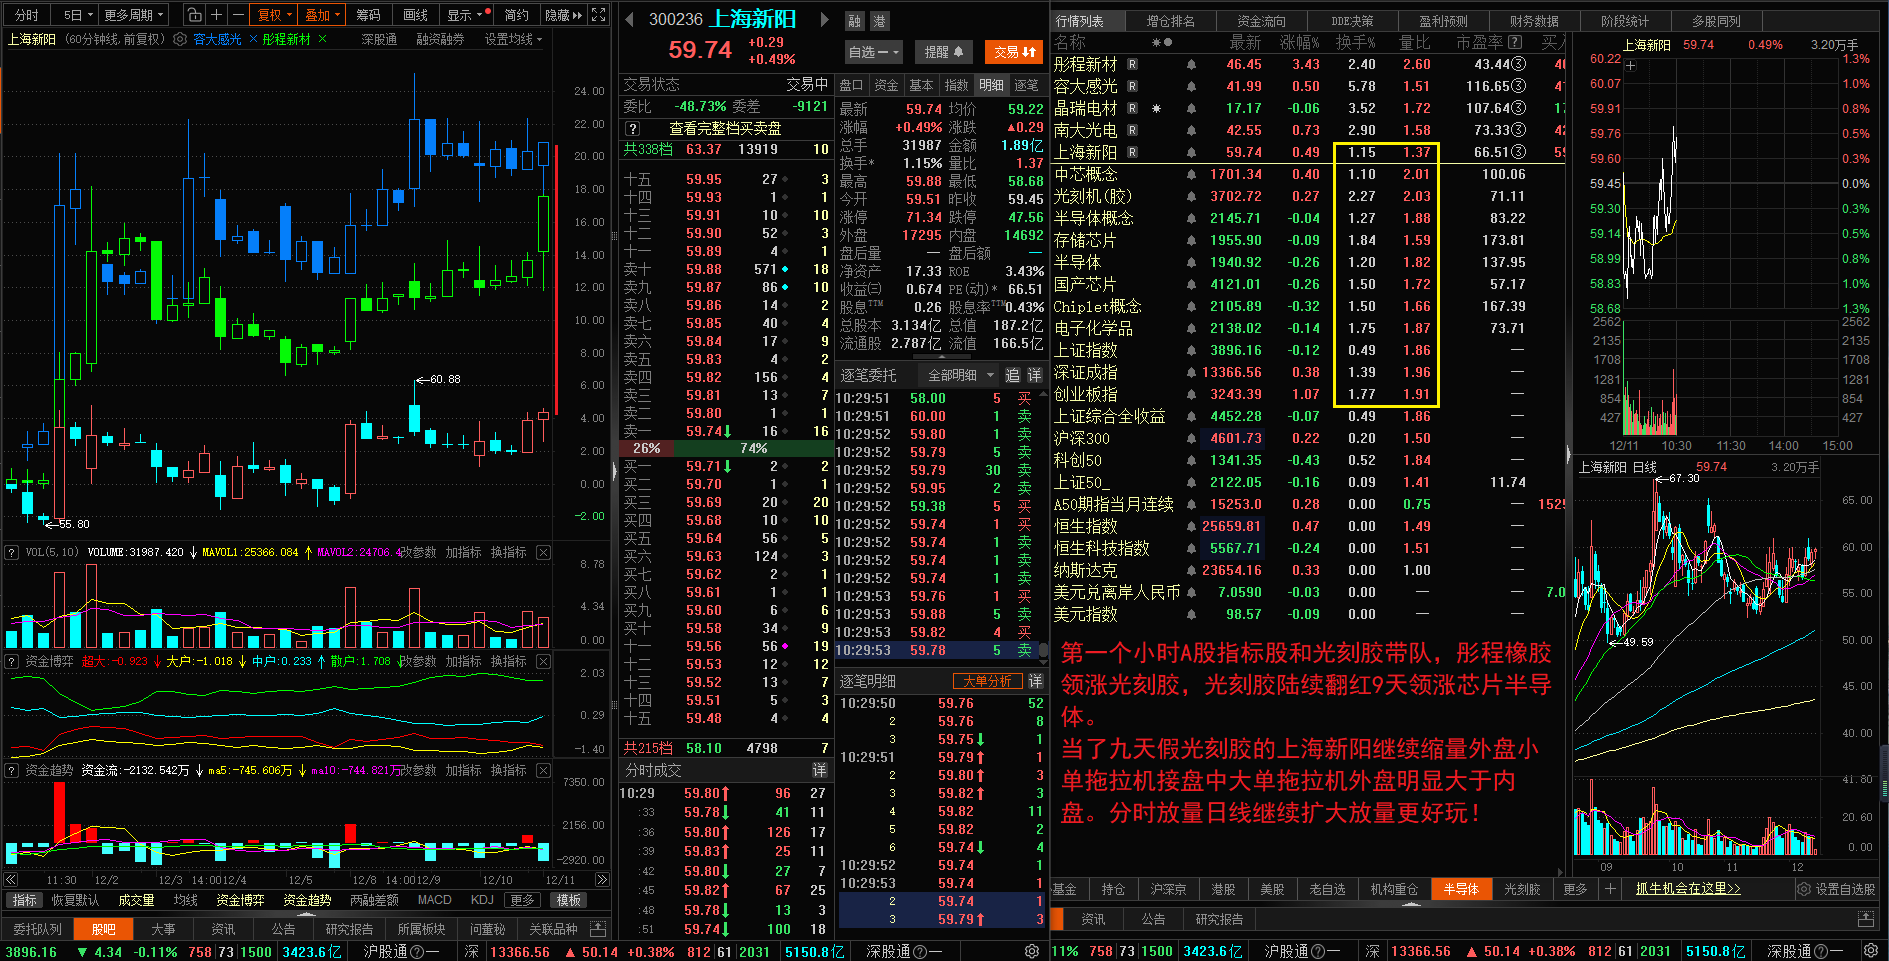This screenshot has width=1889, height=961.
Task: Open 复权 adjustment dropdown
Action: (275, 15)
